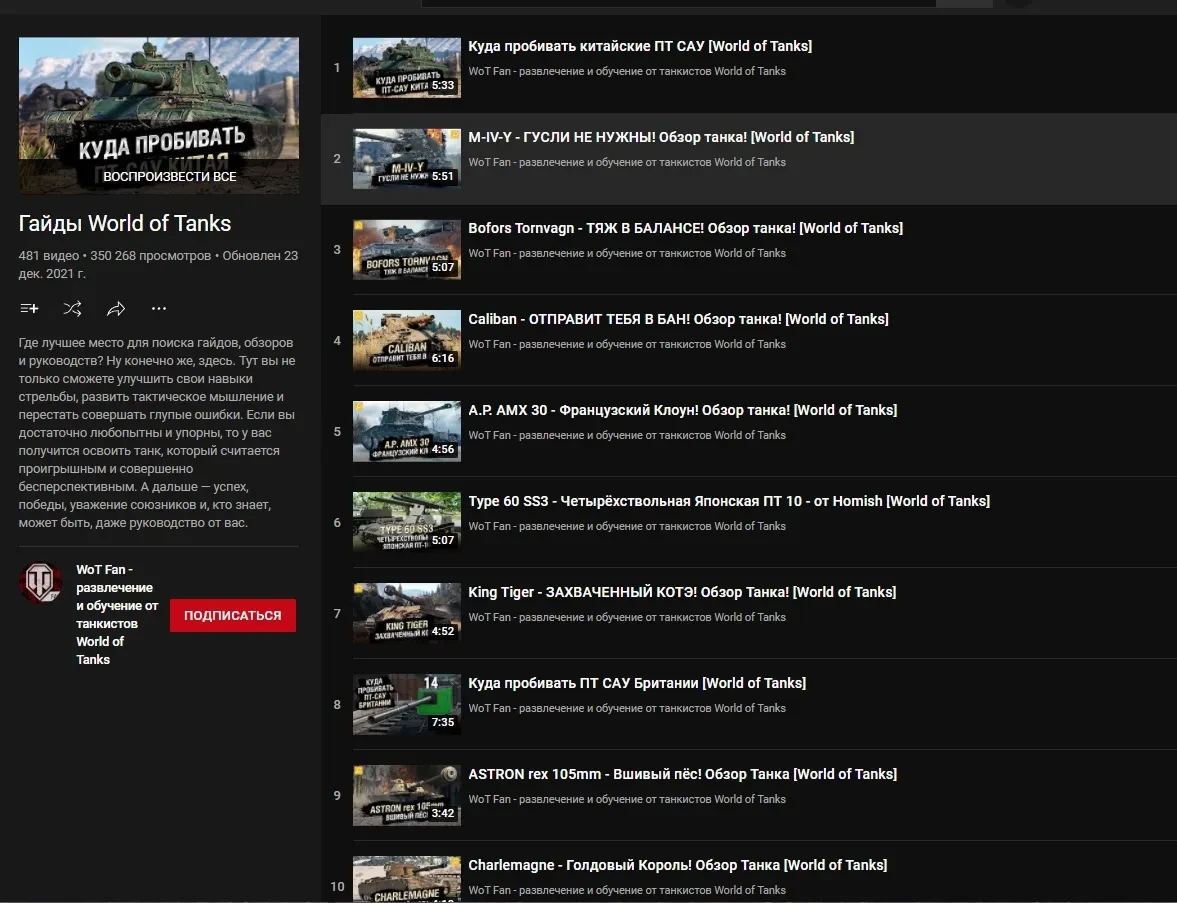Click King Tiger video thumbnail
This screenshot has height=903, width=1177.
pyautogui.click(x=406, y=614)
